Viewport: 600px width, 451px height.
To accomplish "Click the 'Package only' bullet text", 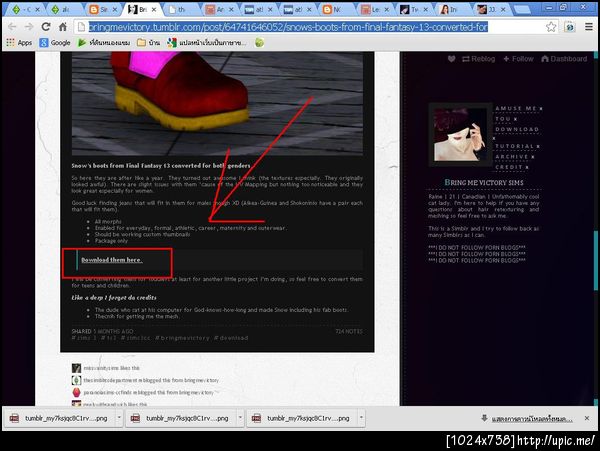I will click(111, 241).
